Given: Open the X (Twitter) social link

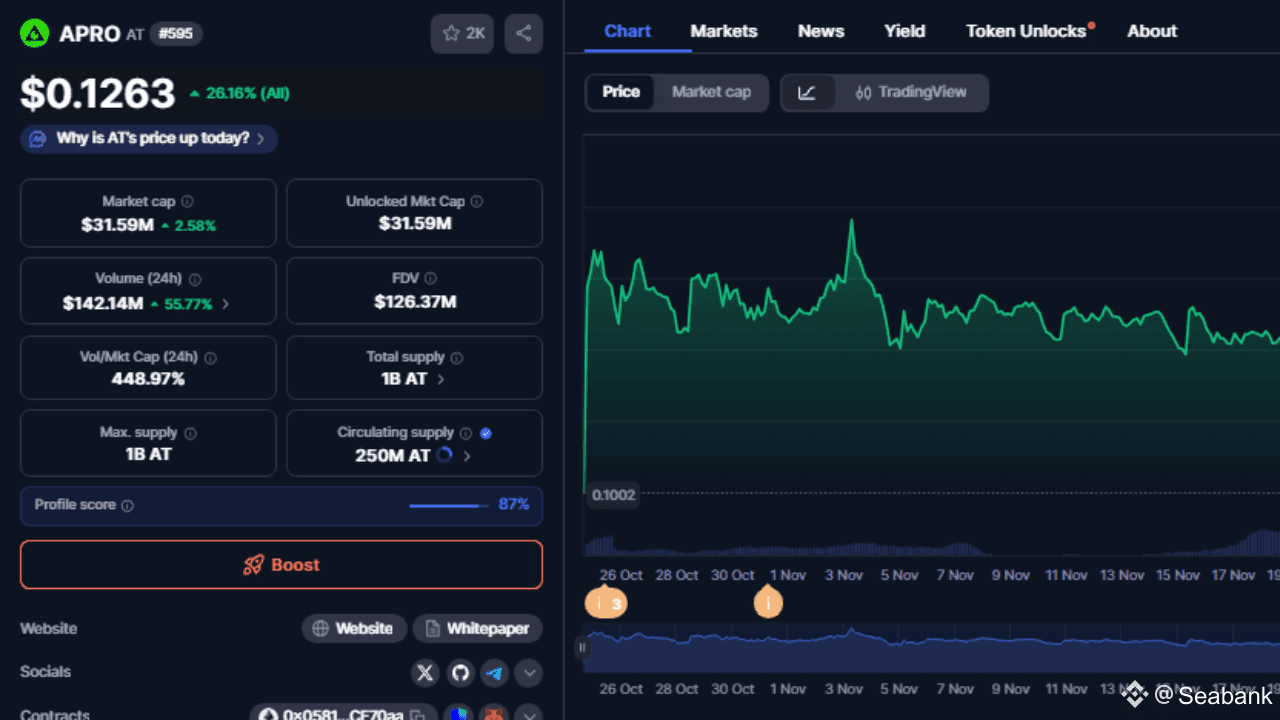Looking at the screenshot, I should [x=425, y=673].
